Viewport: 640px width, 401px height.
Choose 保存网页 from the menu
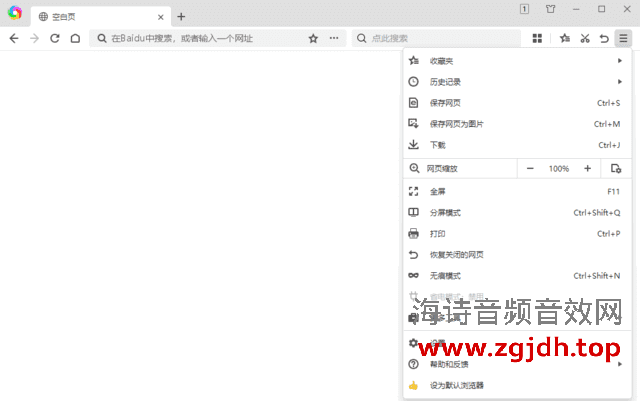coord(517,103)
